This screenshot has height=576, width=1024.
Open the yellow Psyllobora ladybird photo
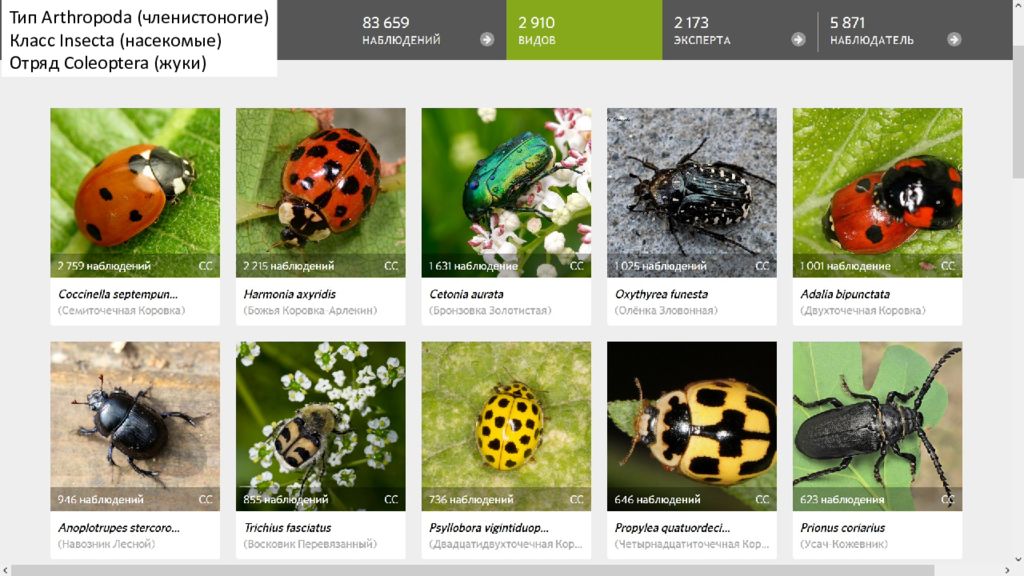click(x=506, y=426)
